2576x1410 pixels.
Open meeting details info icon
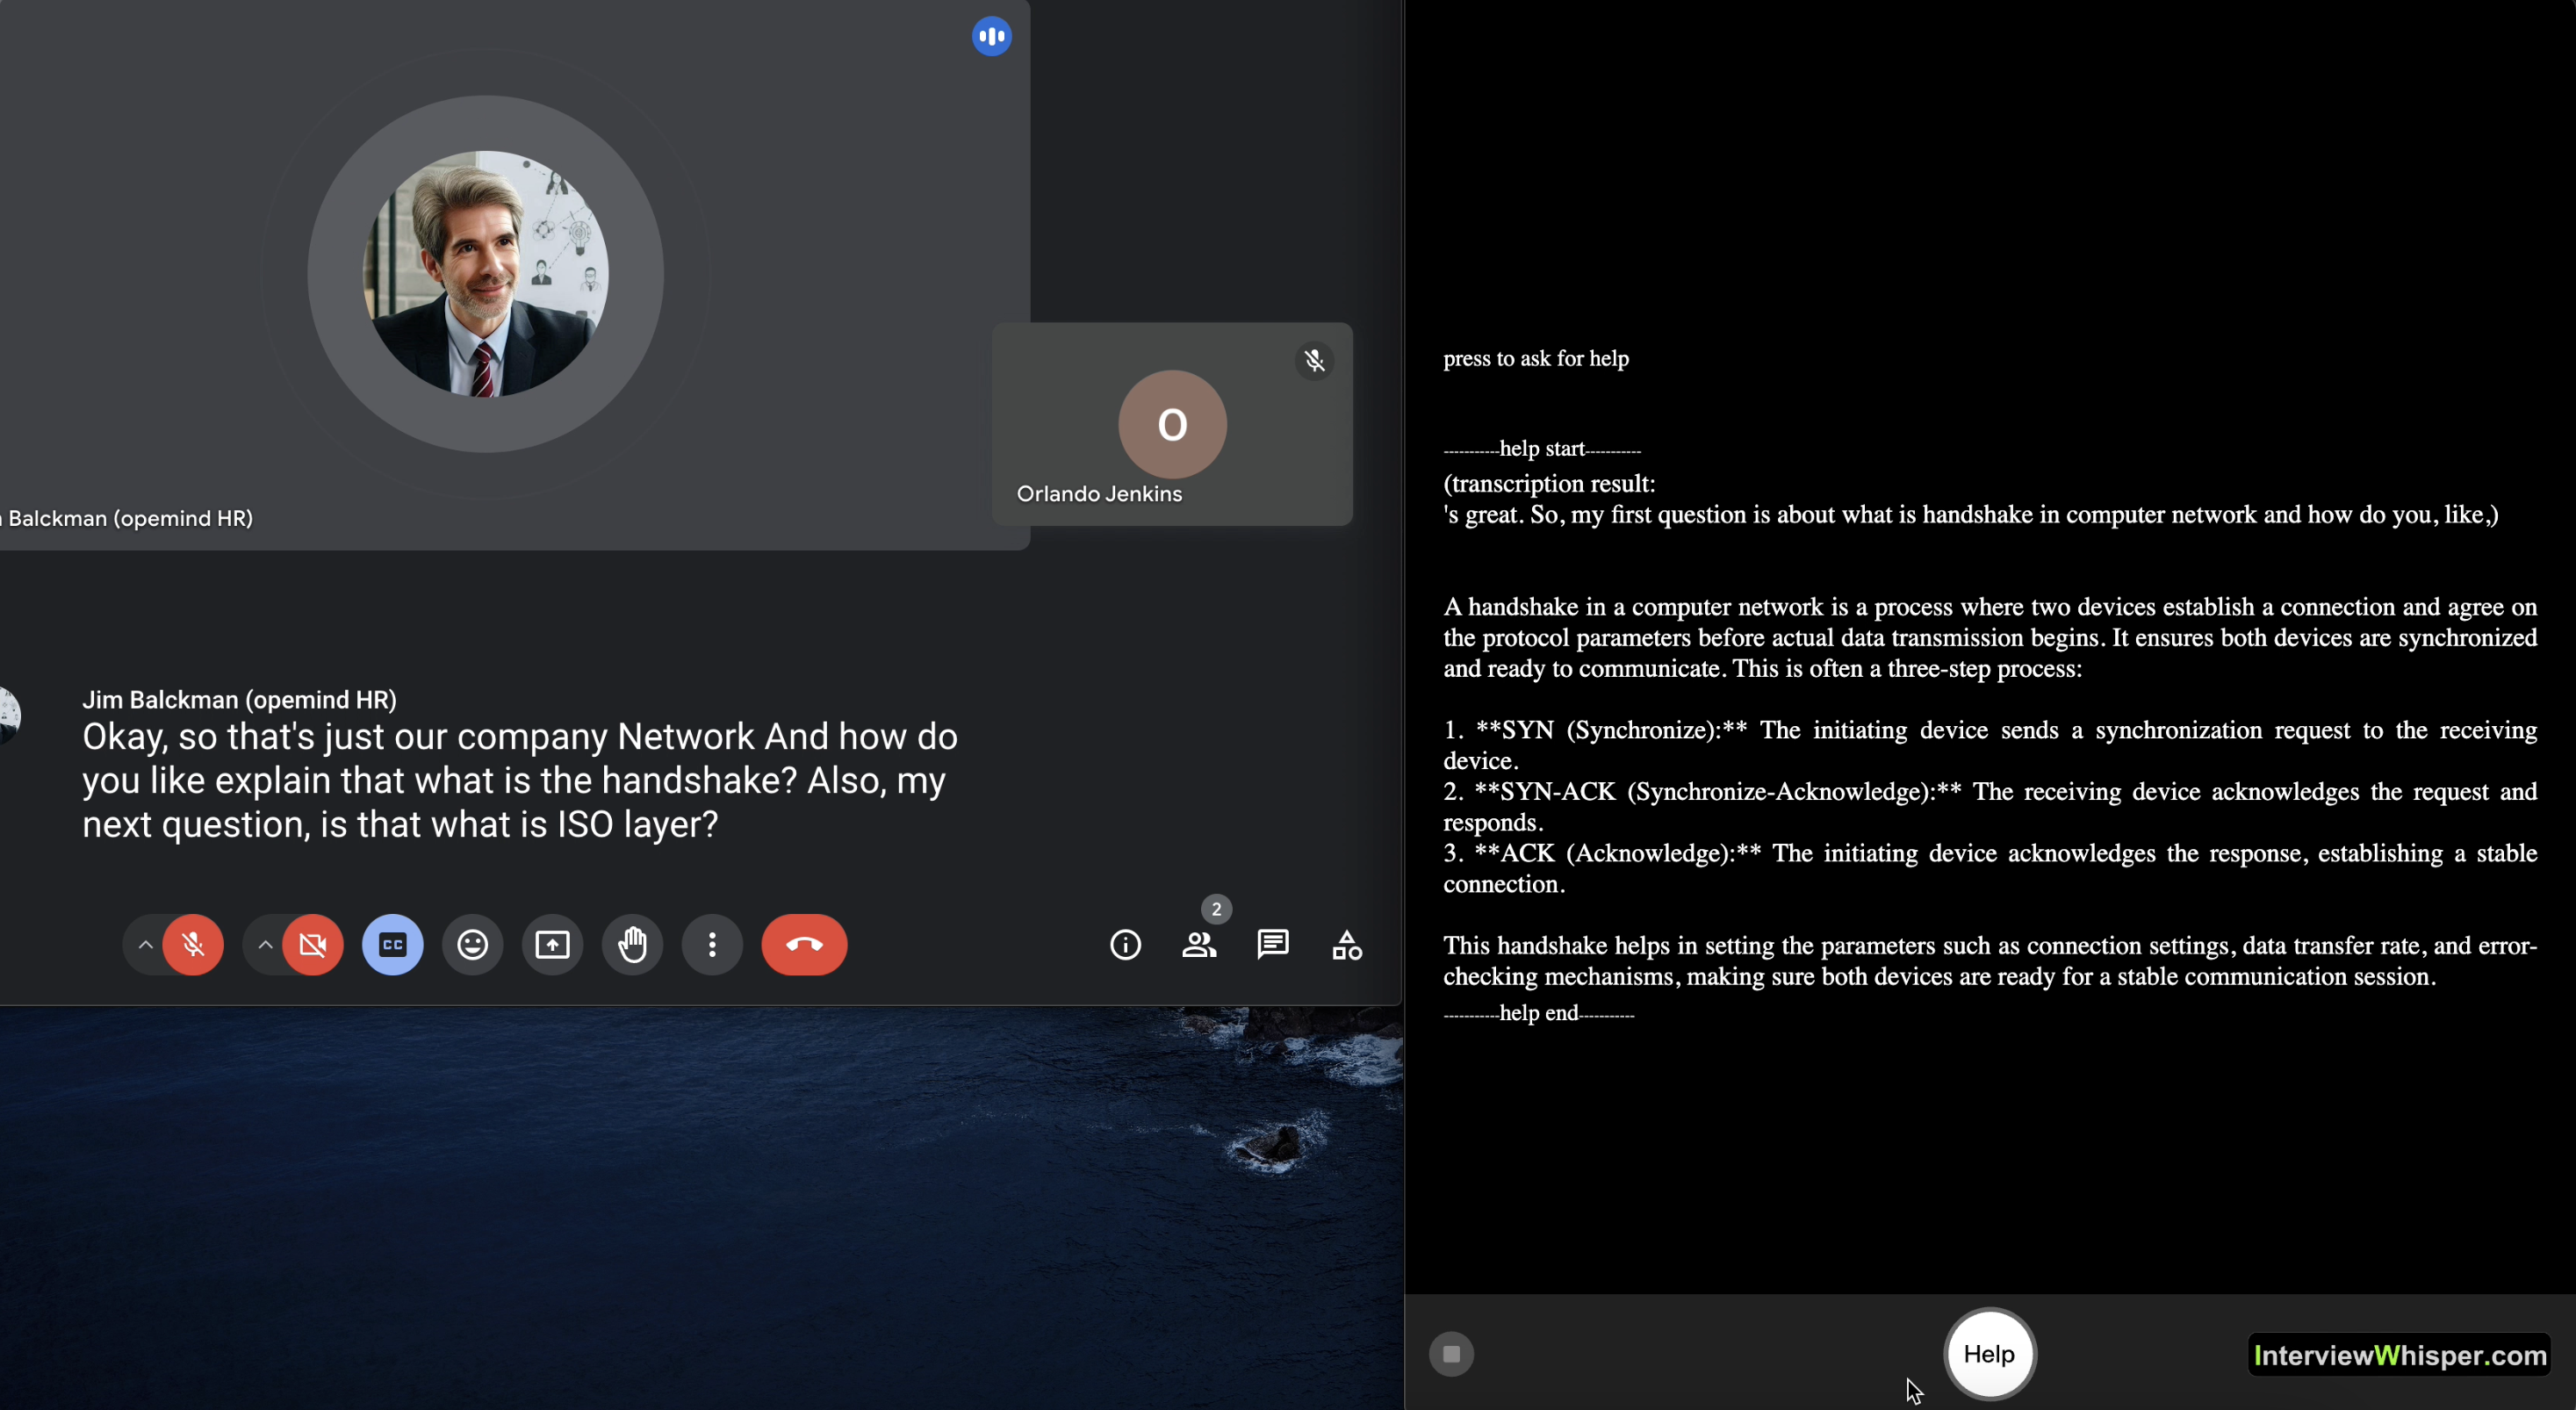[x=1125, y=945]
